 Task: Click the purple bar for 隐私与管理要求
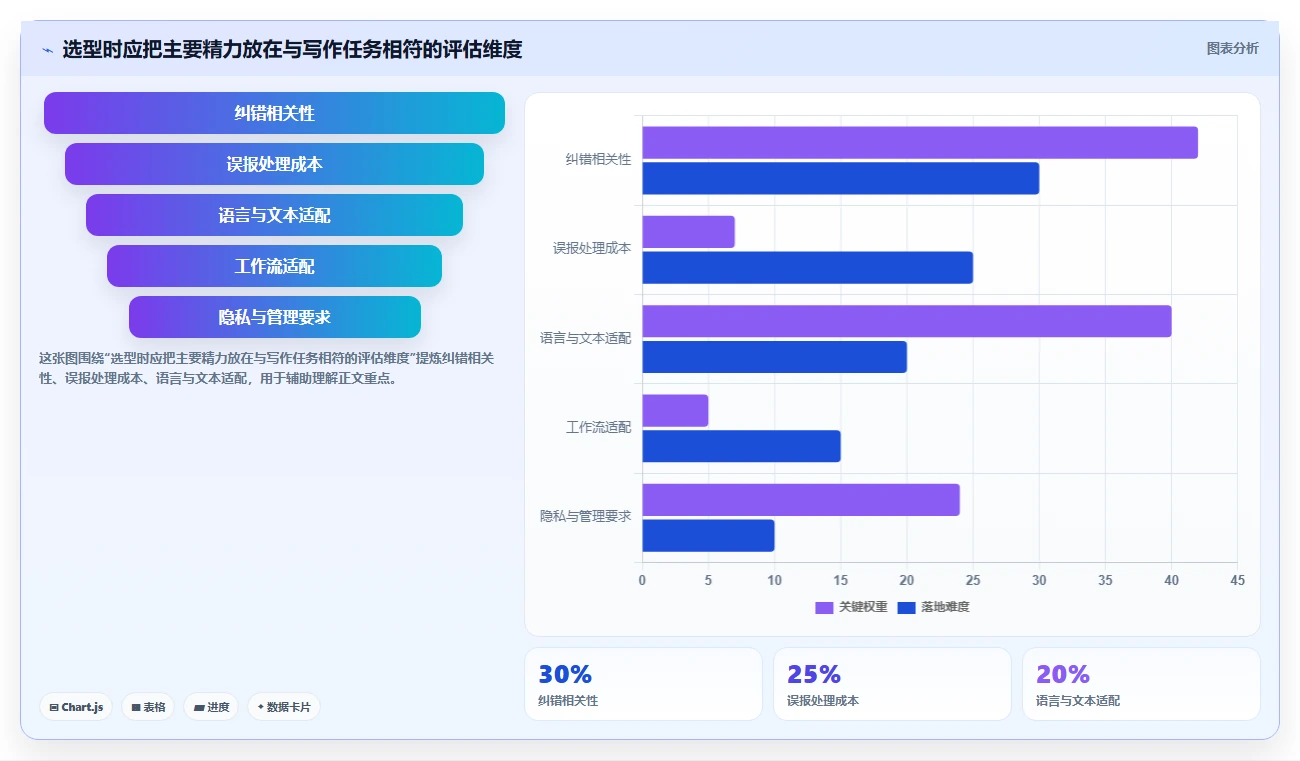point(800,500)
